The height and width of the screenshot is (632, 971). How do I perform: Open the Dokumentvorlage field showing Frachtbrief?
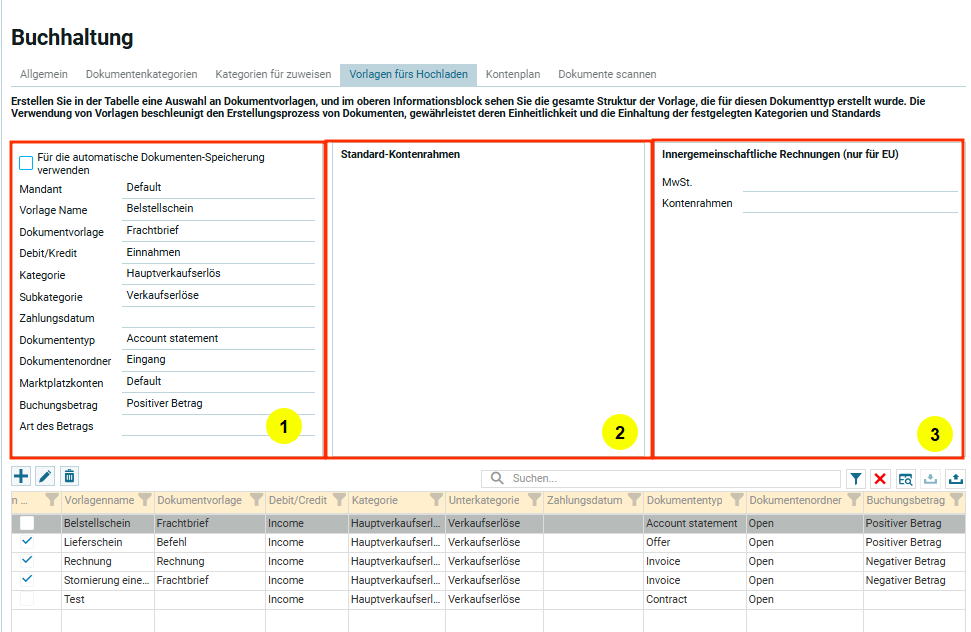(218, 231)
